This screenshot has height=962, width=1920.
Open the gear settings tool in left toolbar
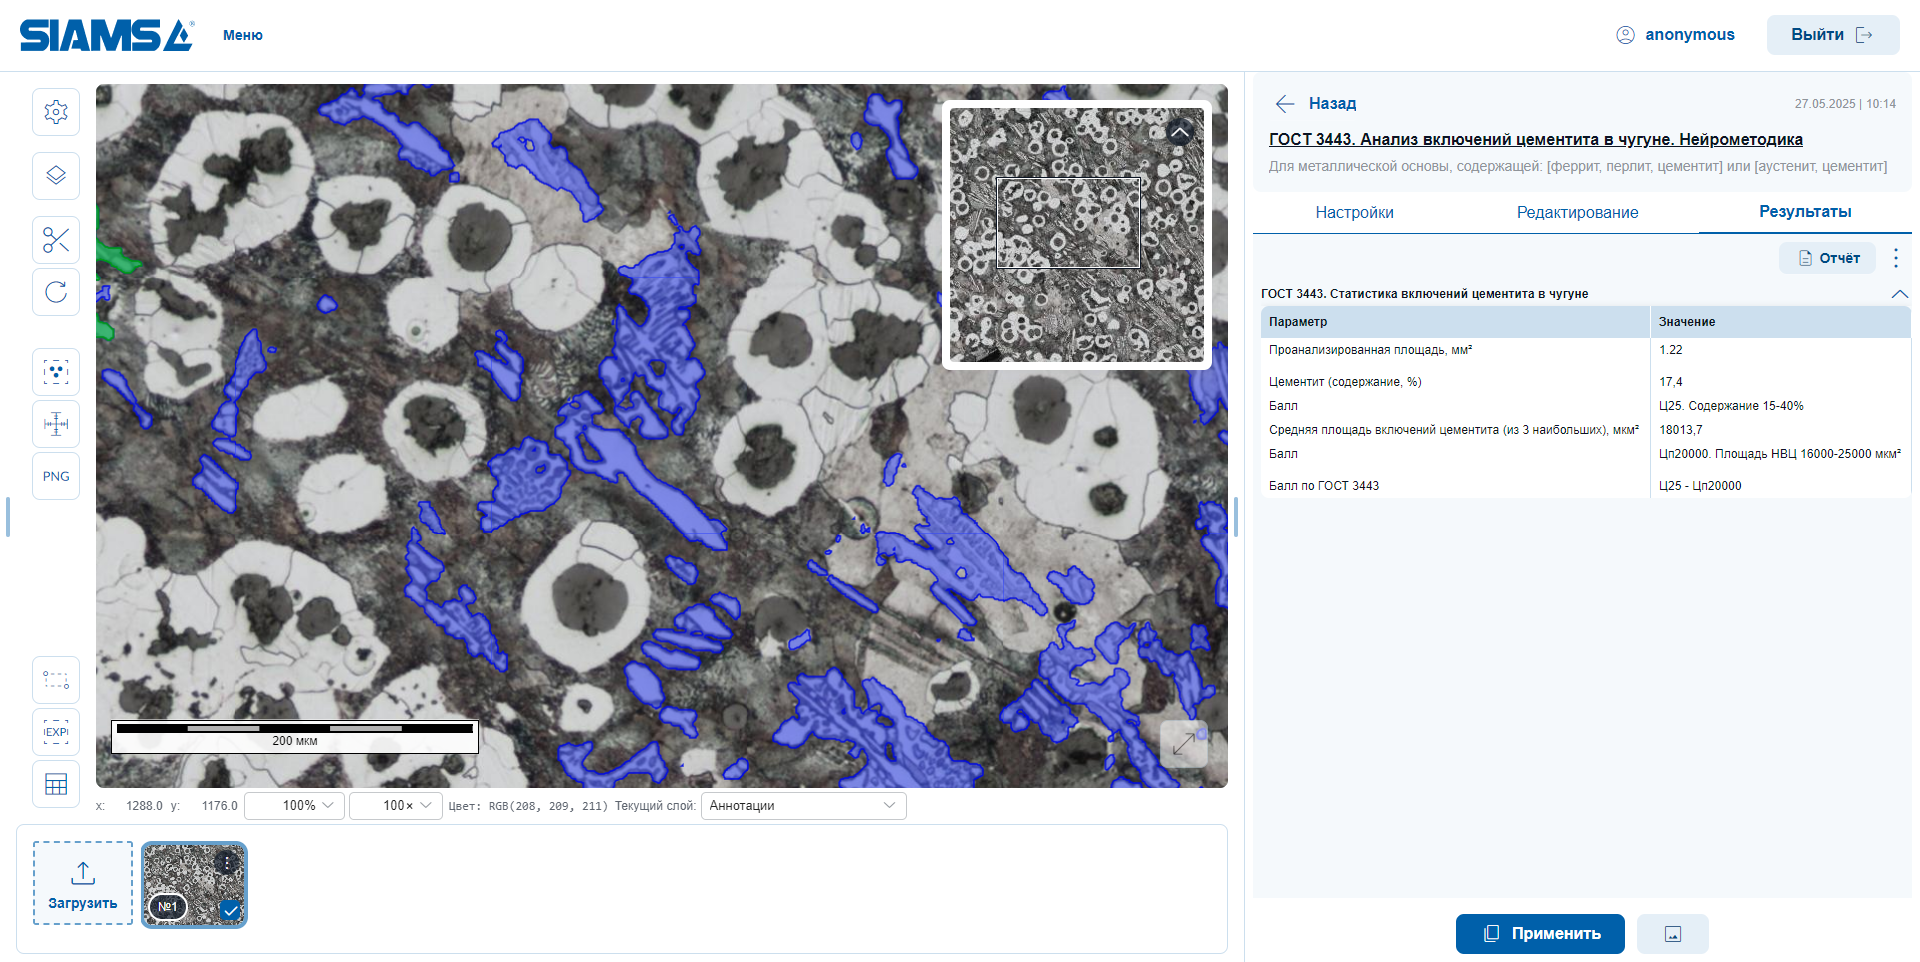pyautogui.click(x=56, y=112)
